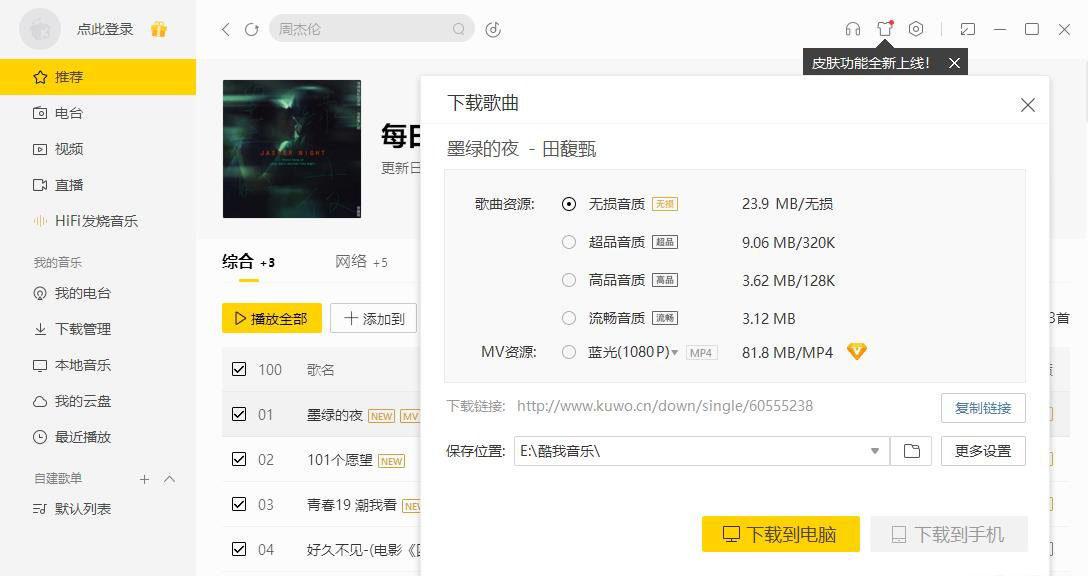Toggle the select-all checkbox in list header
This screenshot has width=1088, height=576.
[239, 369]
